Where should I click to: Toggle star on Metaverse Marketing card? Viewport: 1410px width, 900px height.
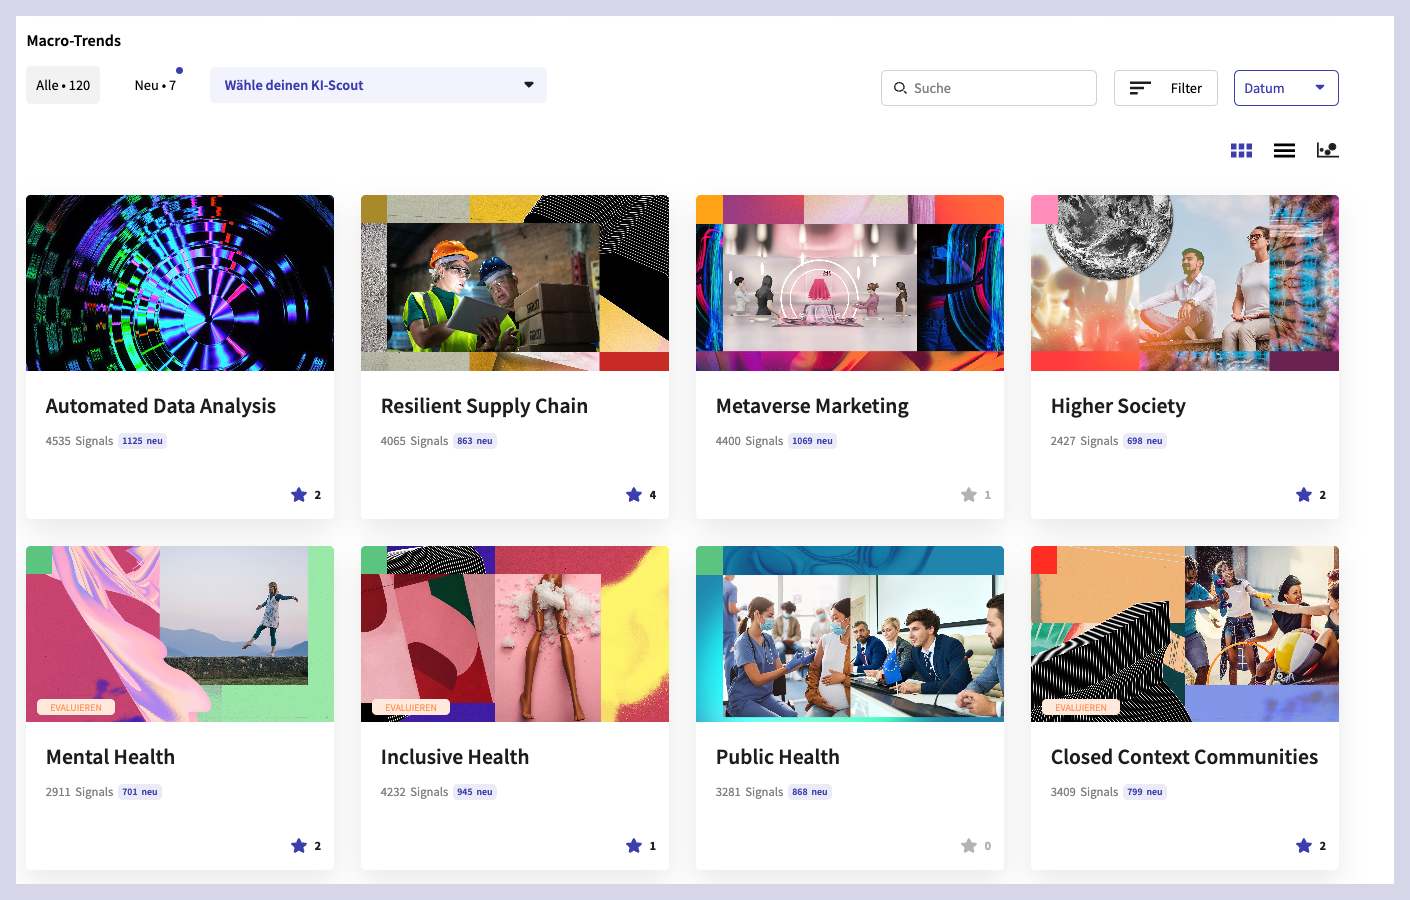969,495
